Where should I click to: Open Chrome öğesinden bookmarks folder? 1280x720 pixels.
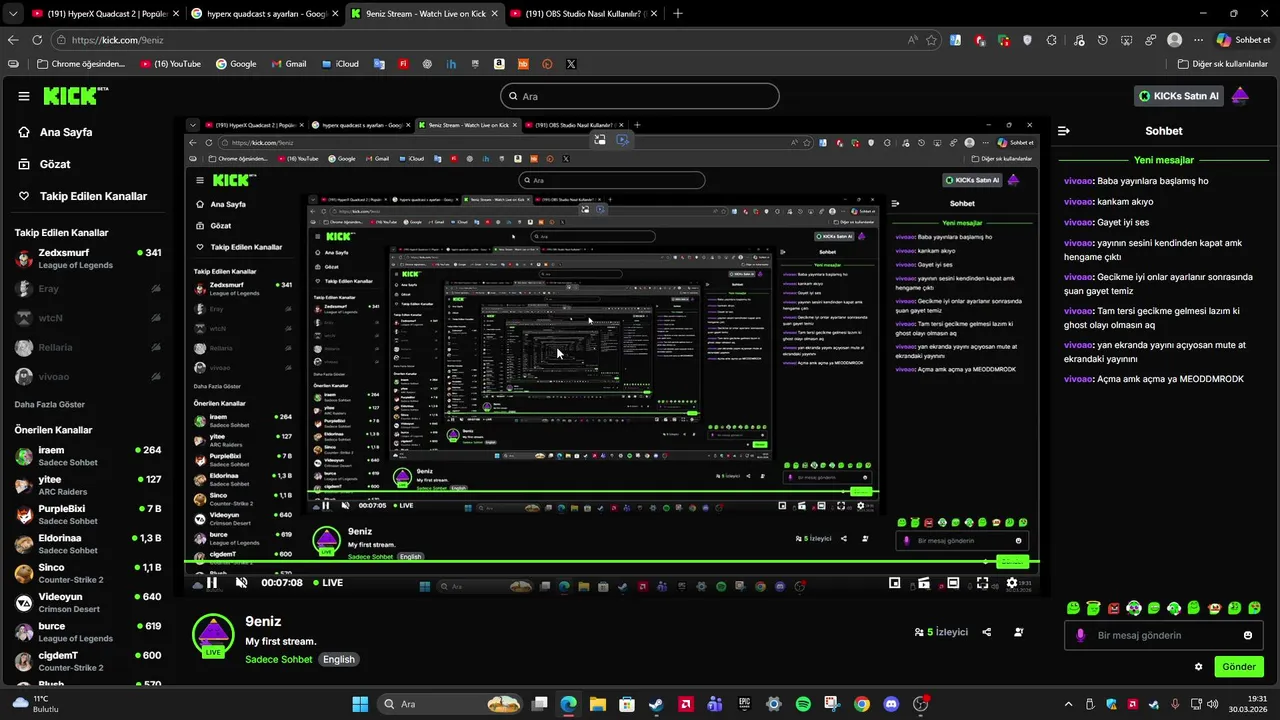[x=81, y=64]
